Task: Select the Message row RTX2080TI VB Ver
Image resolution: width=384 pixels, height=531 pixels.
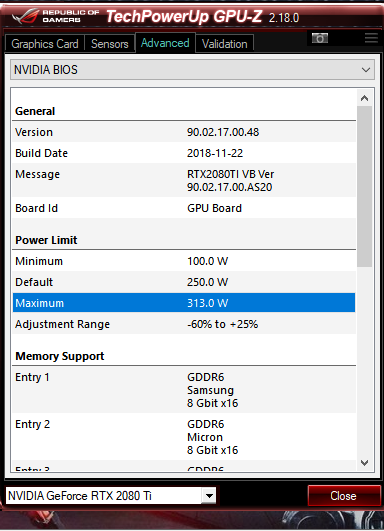Action: coord(184,180)
